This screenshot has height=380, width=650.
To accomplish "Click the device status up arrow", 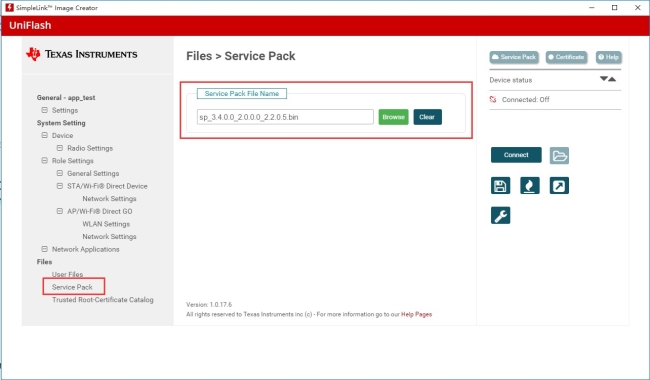I will point(612,79).
